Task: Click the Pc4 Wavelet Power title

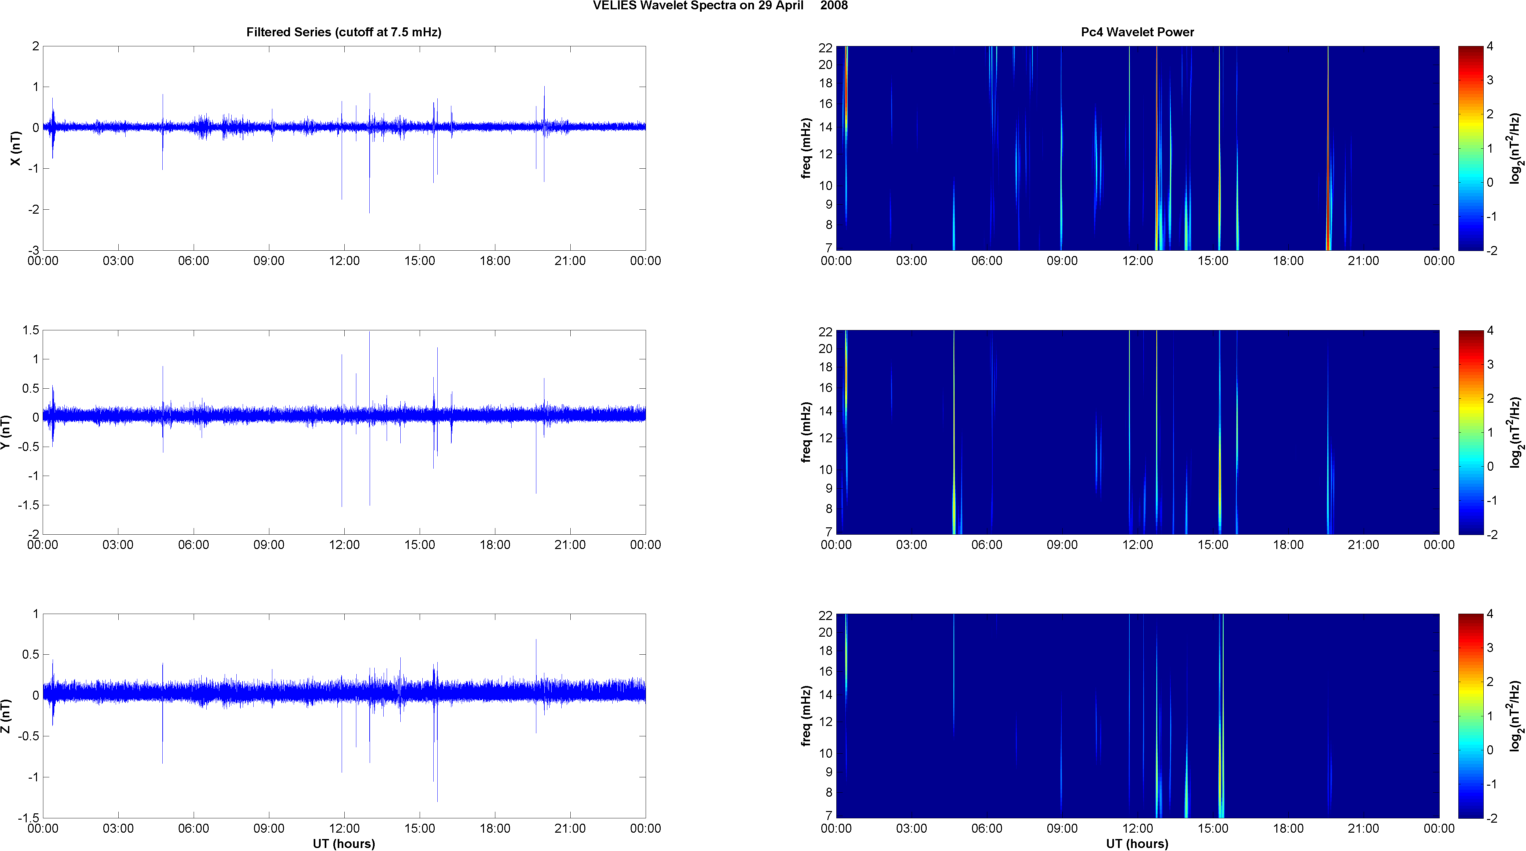Action: pyautogui.click(x=1137, y=32)
